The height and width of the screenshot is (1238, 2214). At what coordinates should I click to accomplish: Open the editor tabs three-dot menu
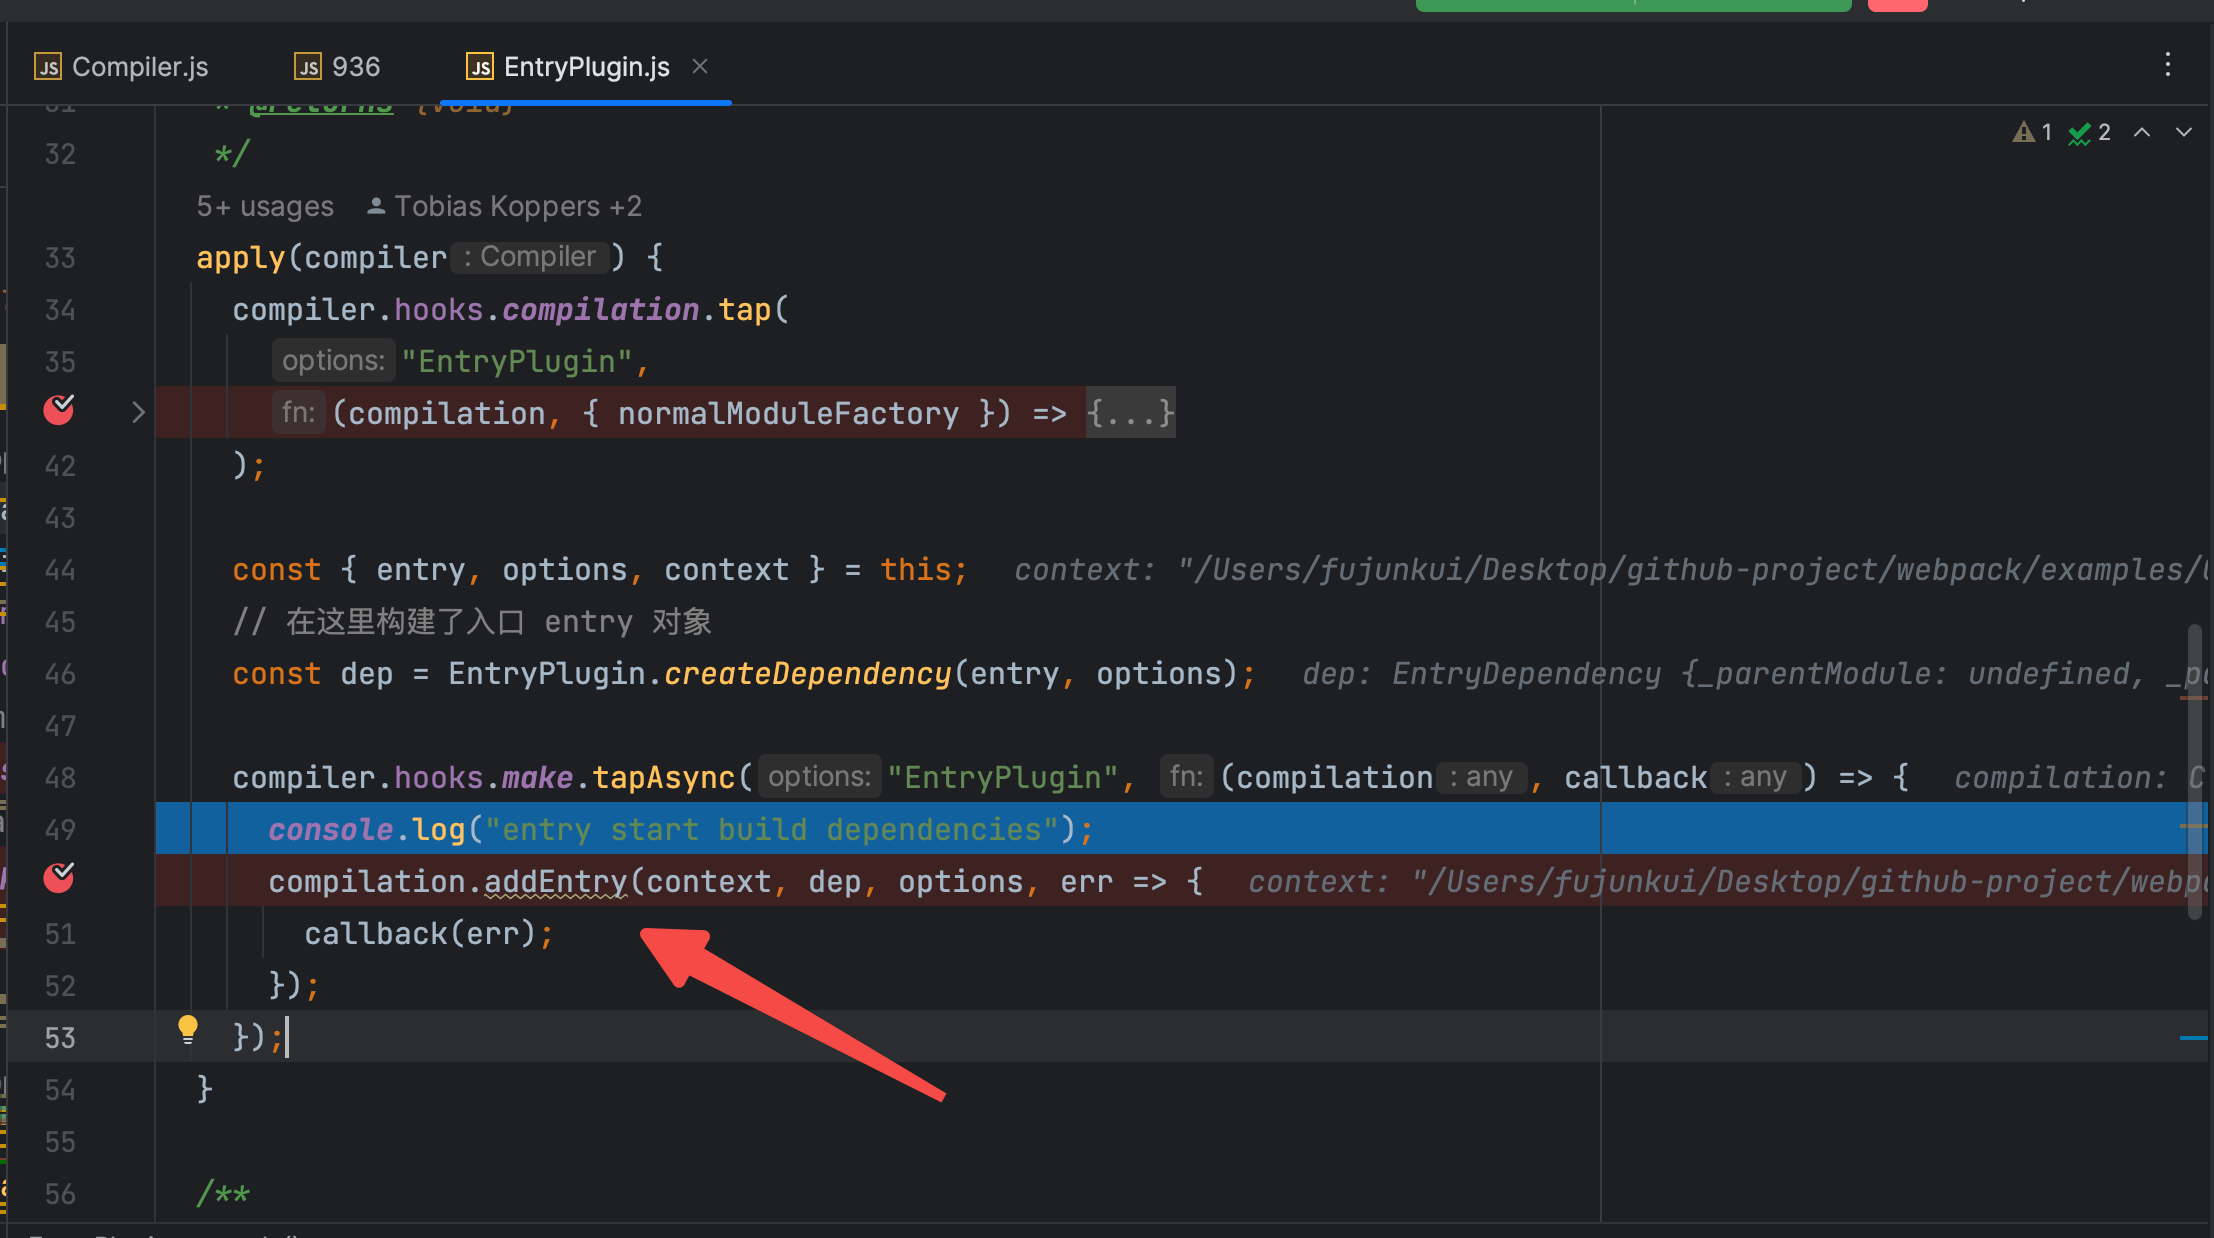[2167, 66]
